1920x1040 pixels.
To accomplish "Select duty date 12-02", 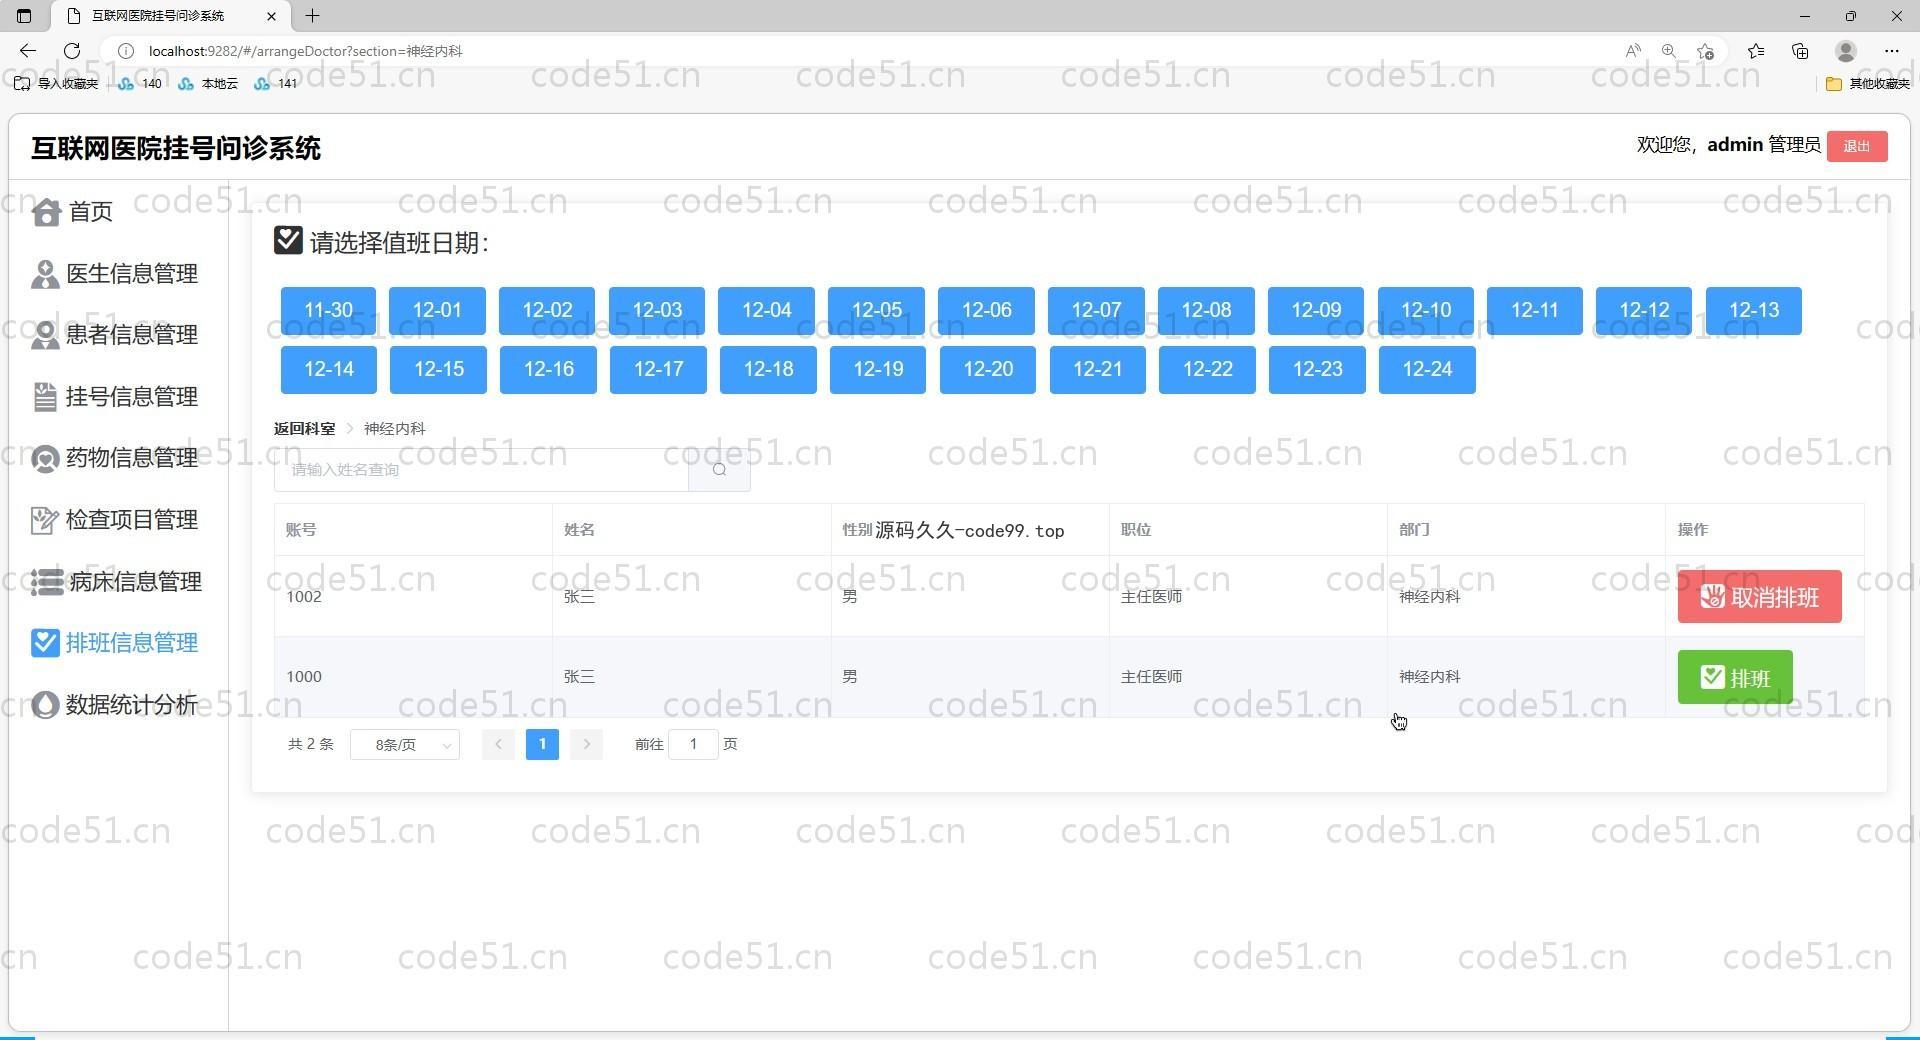I will tap(547, 311).
